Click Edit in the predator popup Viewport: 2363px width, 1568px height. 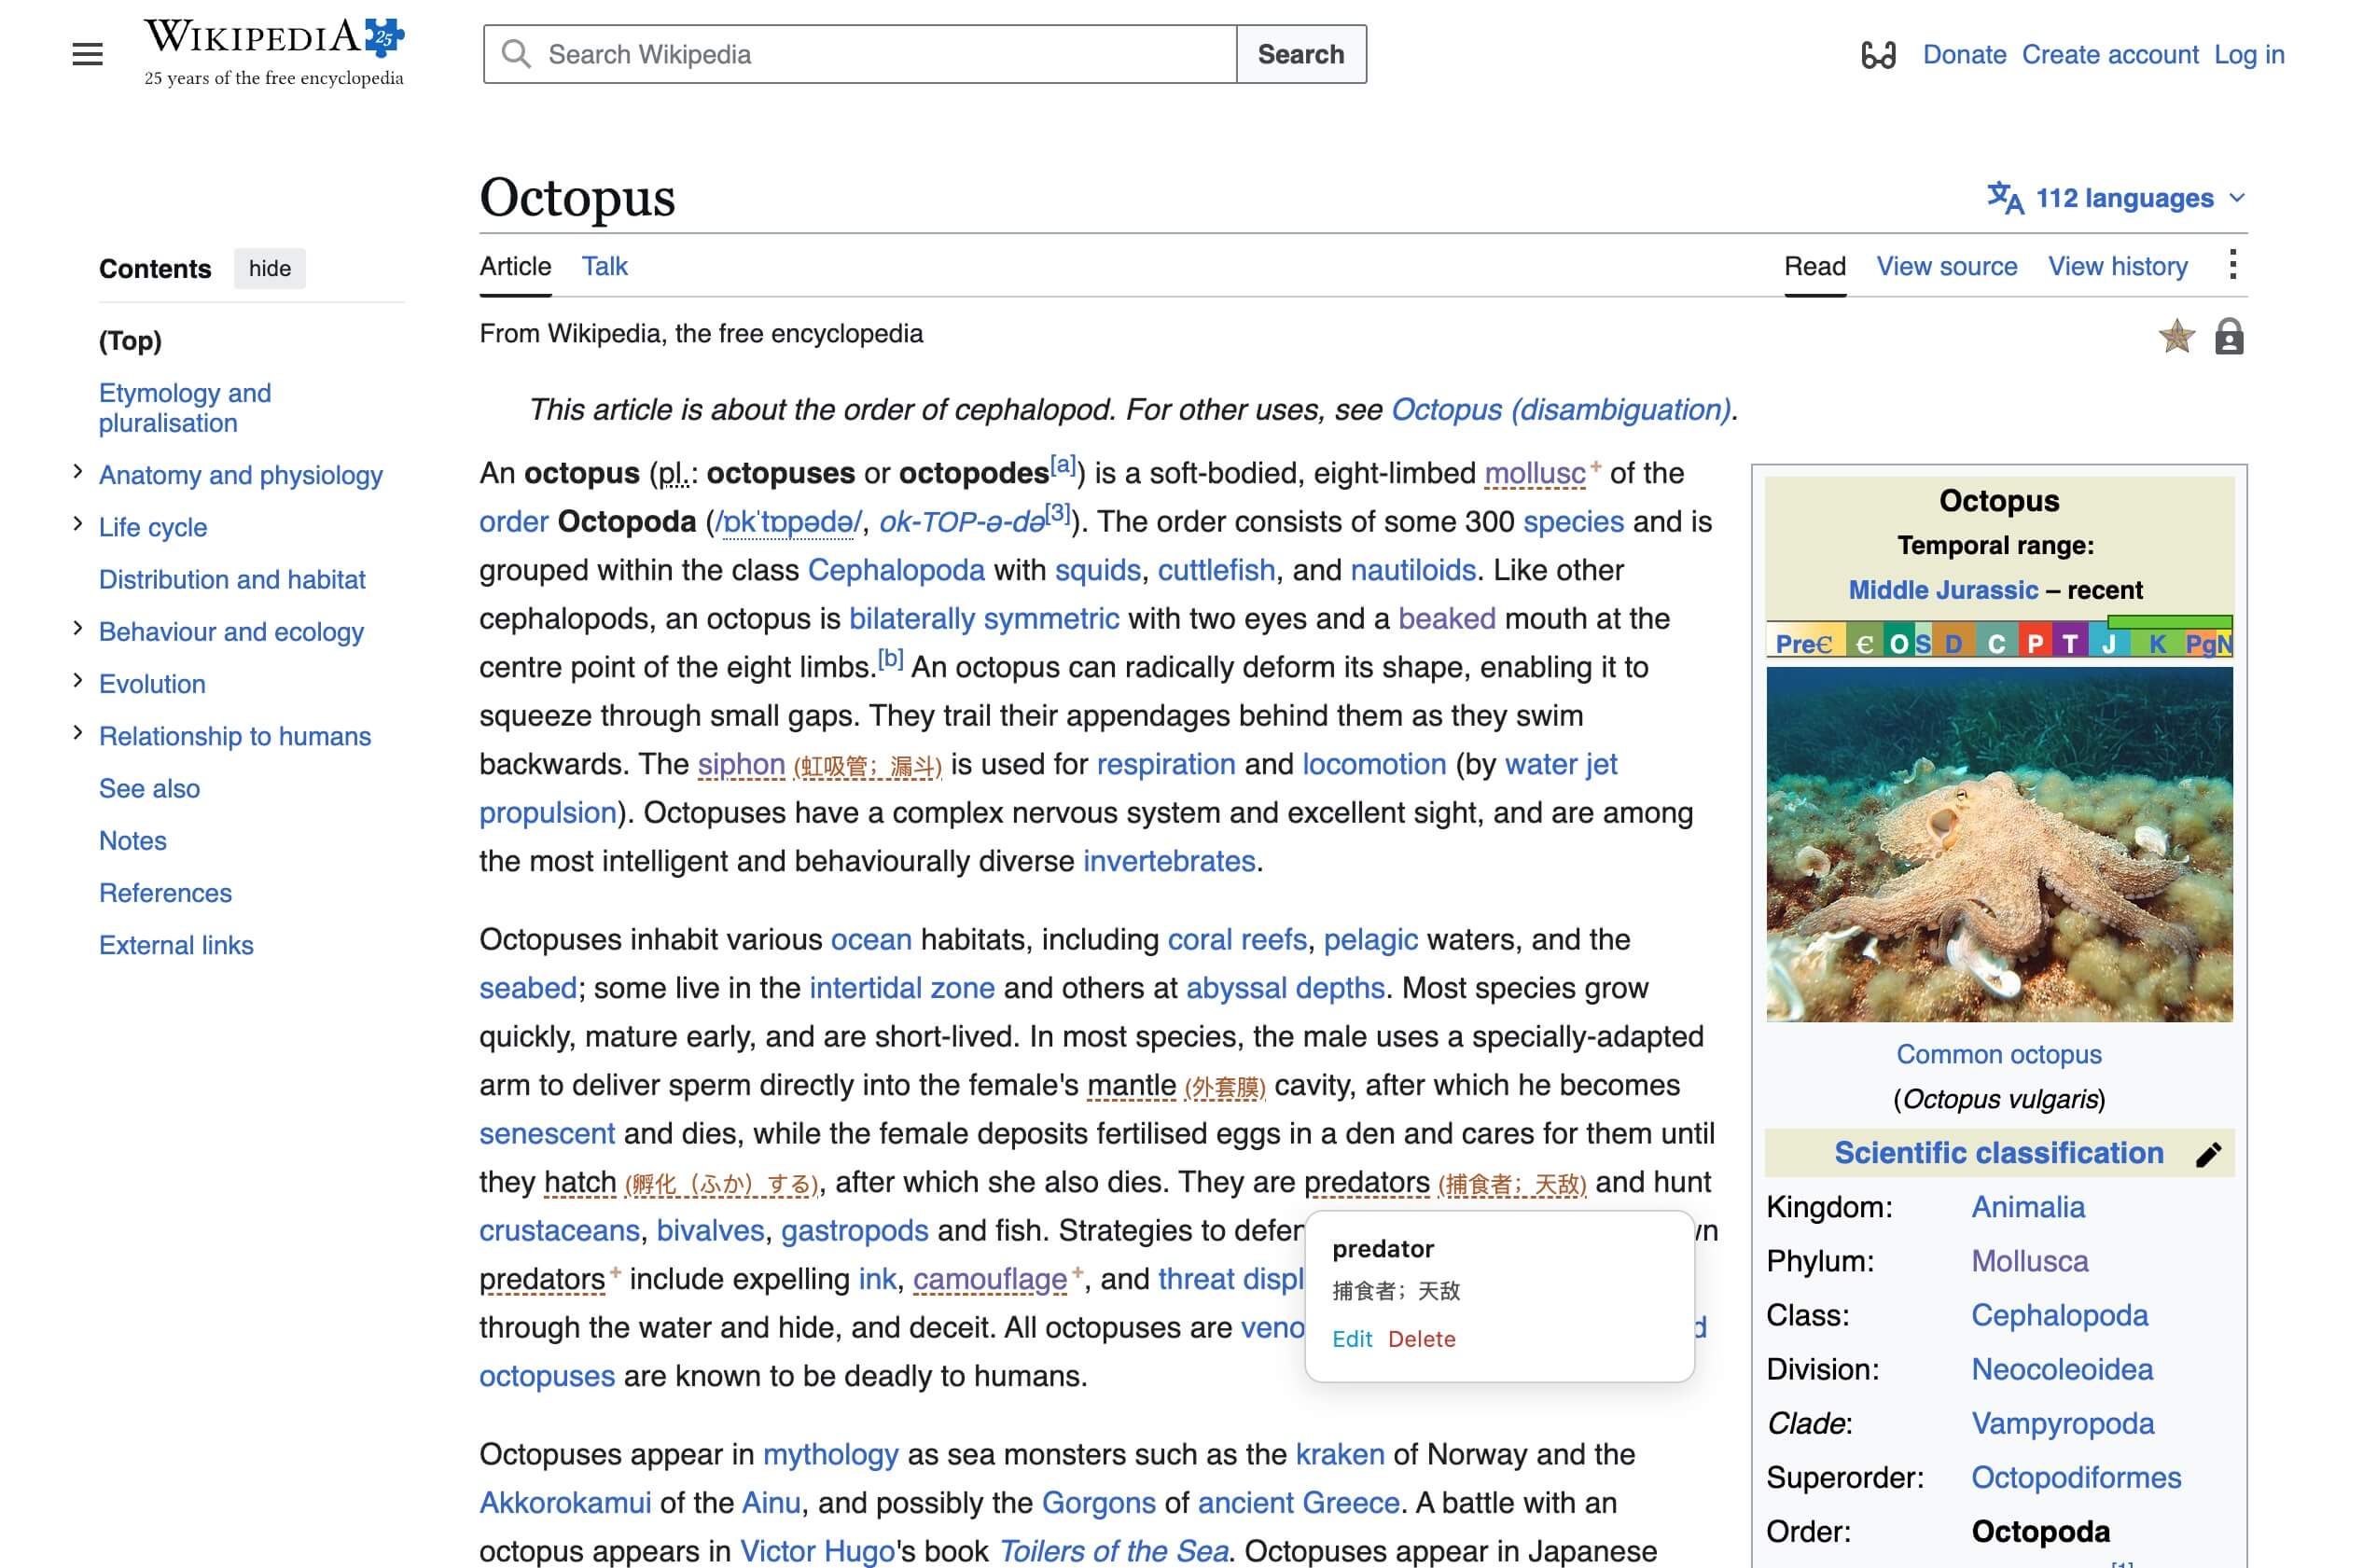click(1351, 1339)
